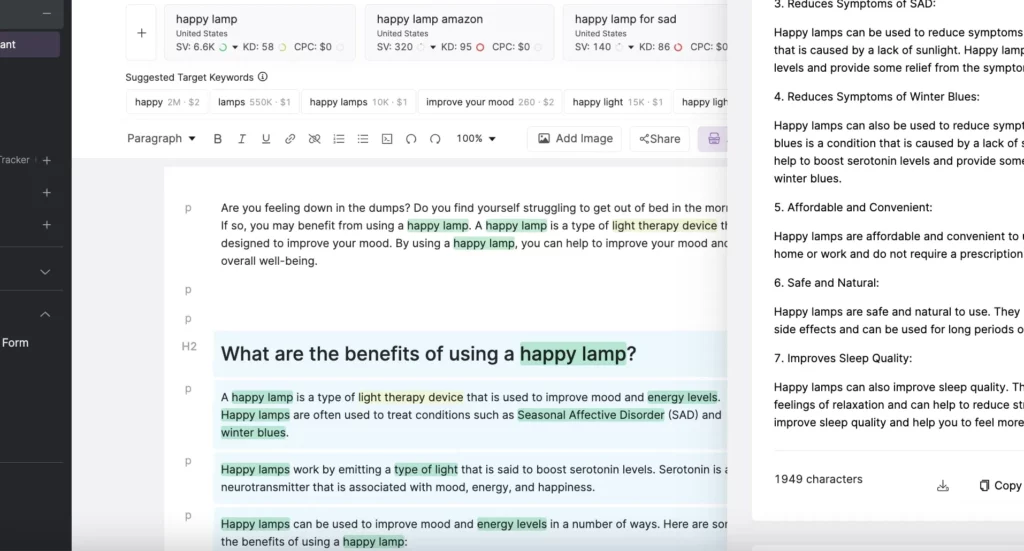The width and height of the screenshot is (1024, 551).
Task: Select the 'happy lamps' 10K keyword chip
Action: point(358,102)
